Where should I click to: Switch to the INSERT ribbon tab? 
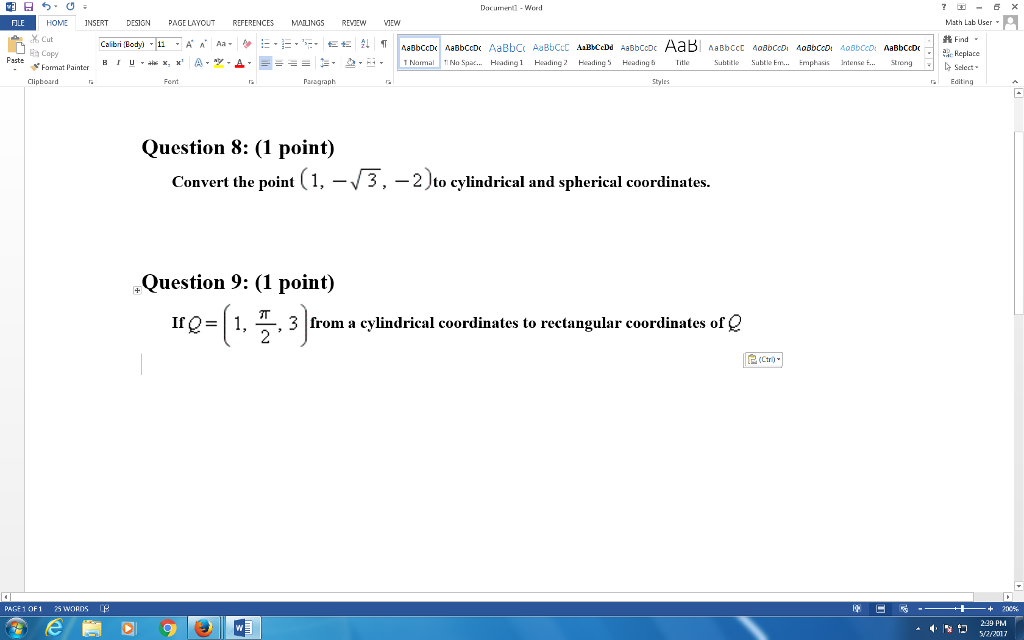click(x=96, y=22)
